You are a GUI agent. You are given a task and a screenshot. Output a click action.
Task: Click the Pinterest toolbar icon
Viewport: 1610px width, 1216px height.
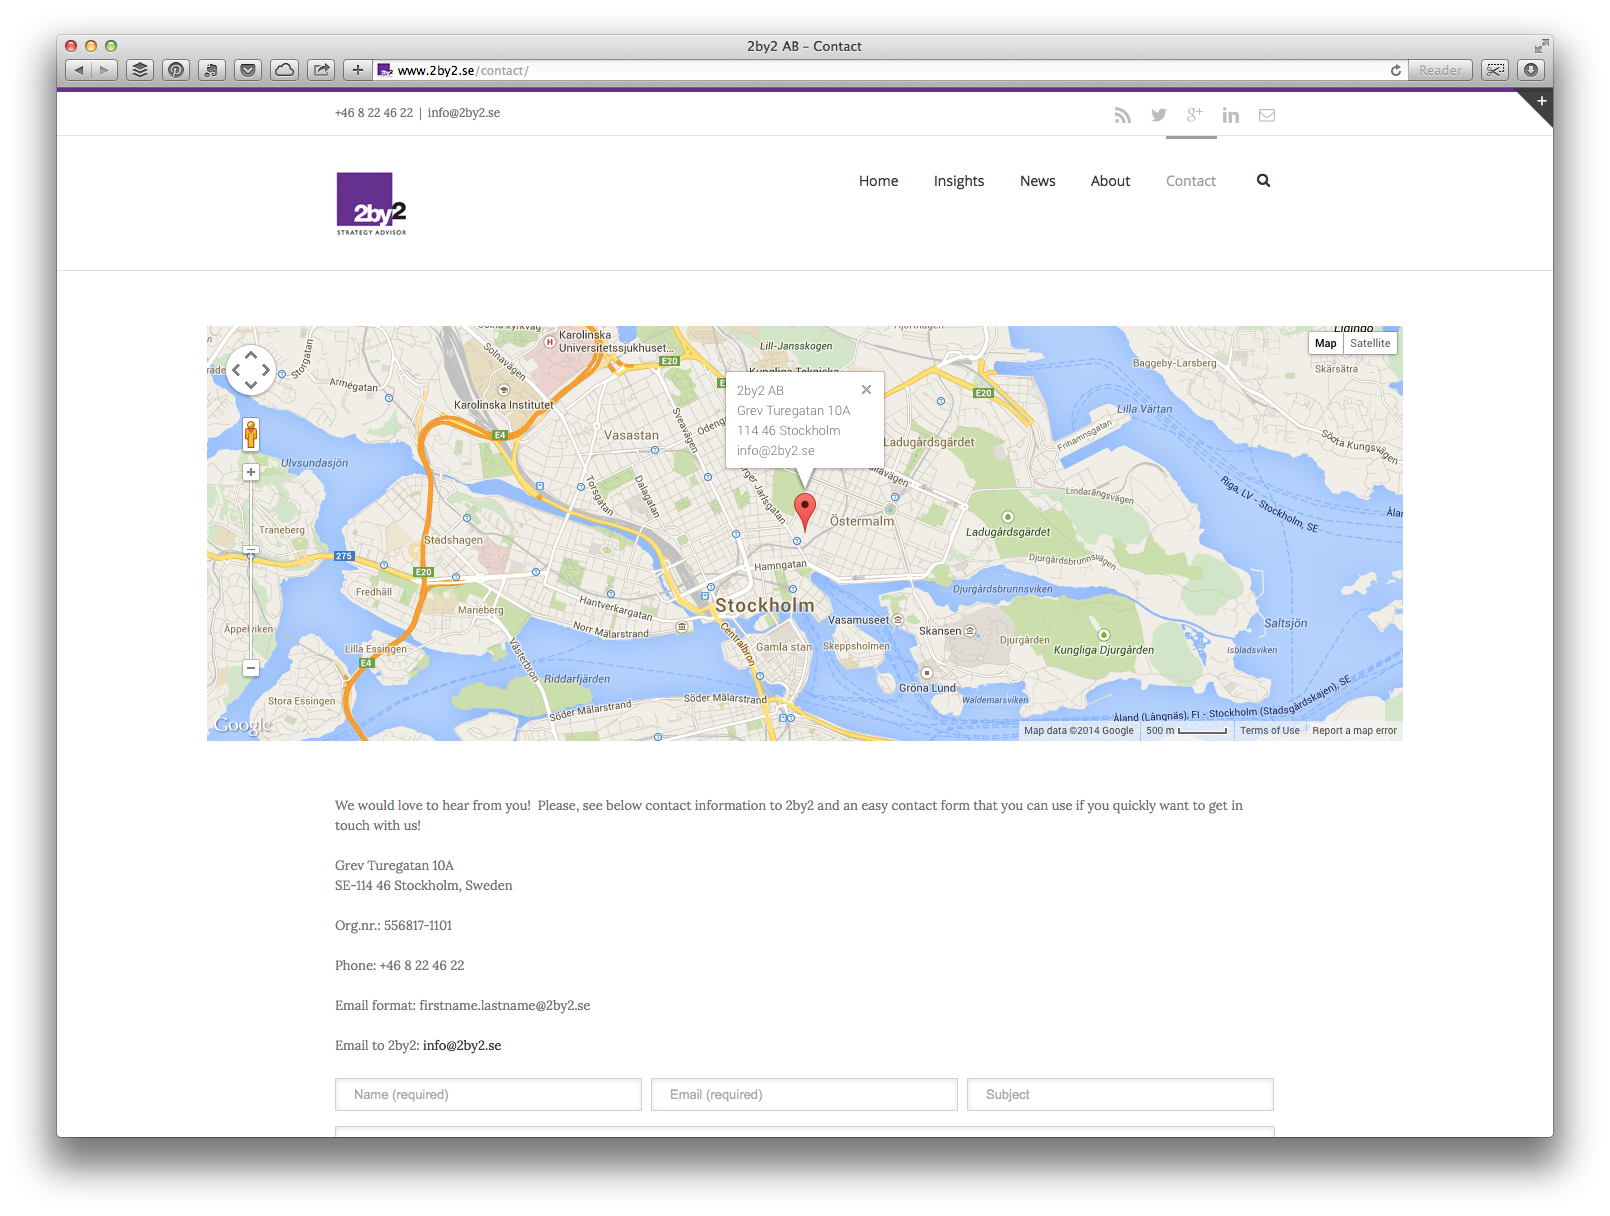tap(176, 70)
